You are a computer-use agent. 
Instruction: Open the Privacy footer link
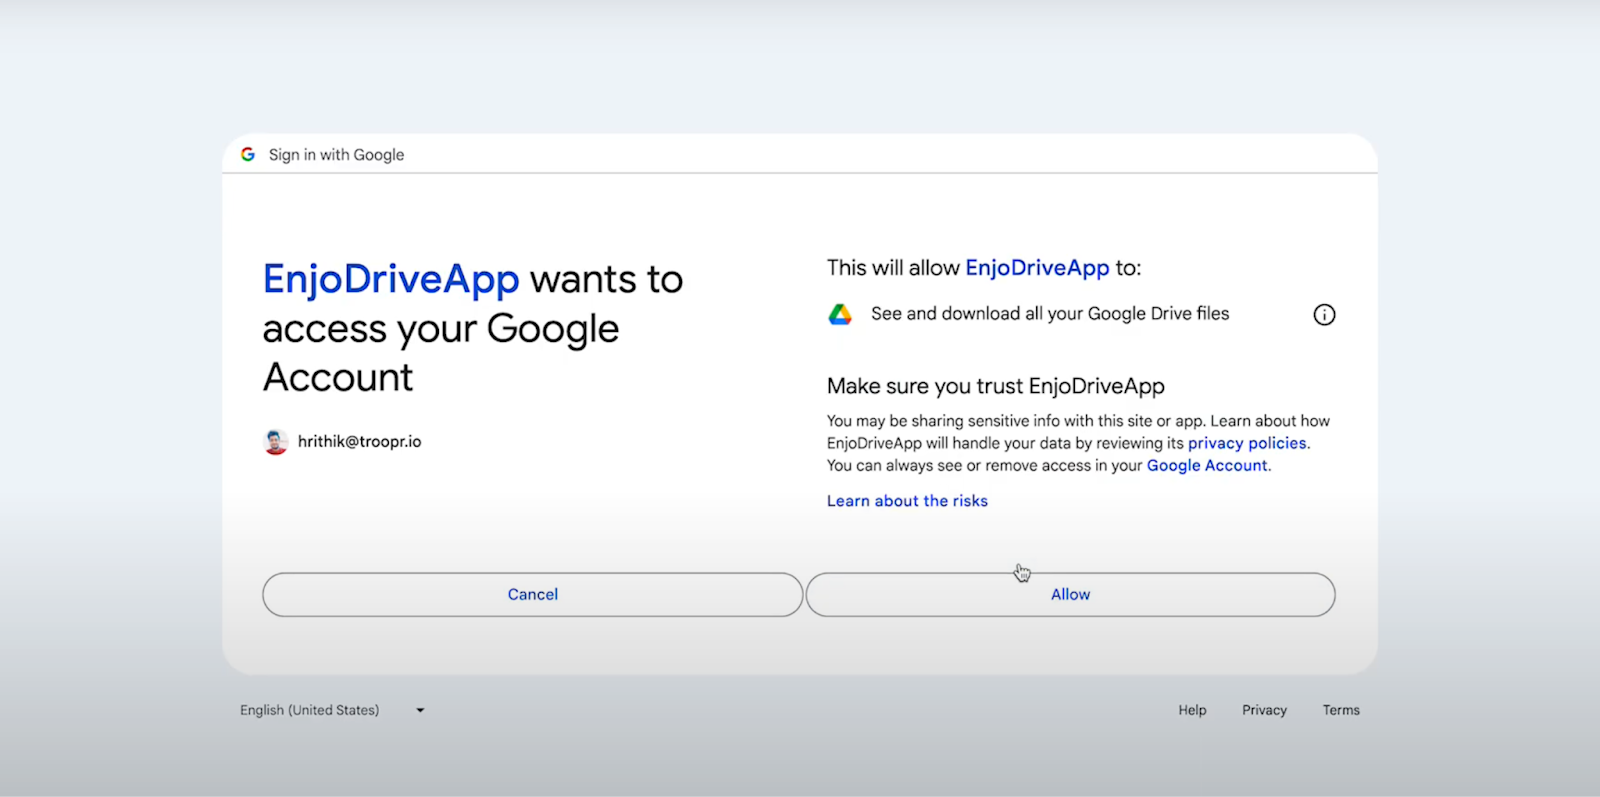pyautogui.click(x=1264, y=710)
